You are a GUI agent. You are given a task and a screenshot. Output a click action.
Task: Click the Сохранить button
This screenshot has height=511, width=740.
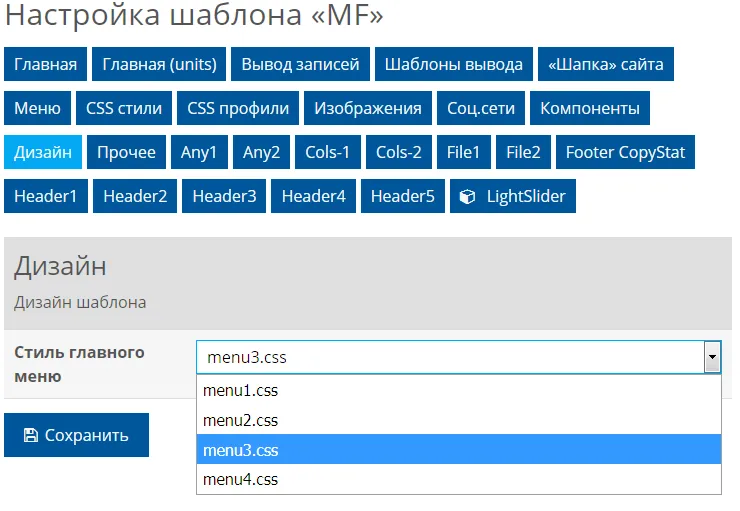coord(76,435)
